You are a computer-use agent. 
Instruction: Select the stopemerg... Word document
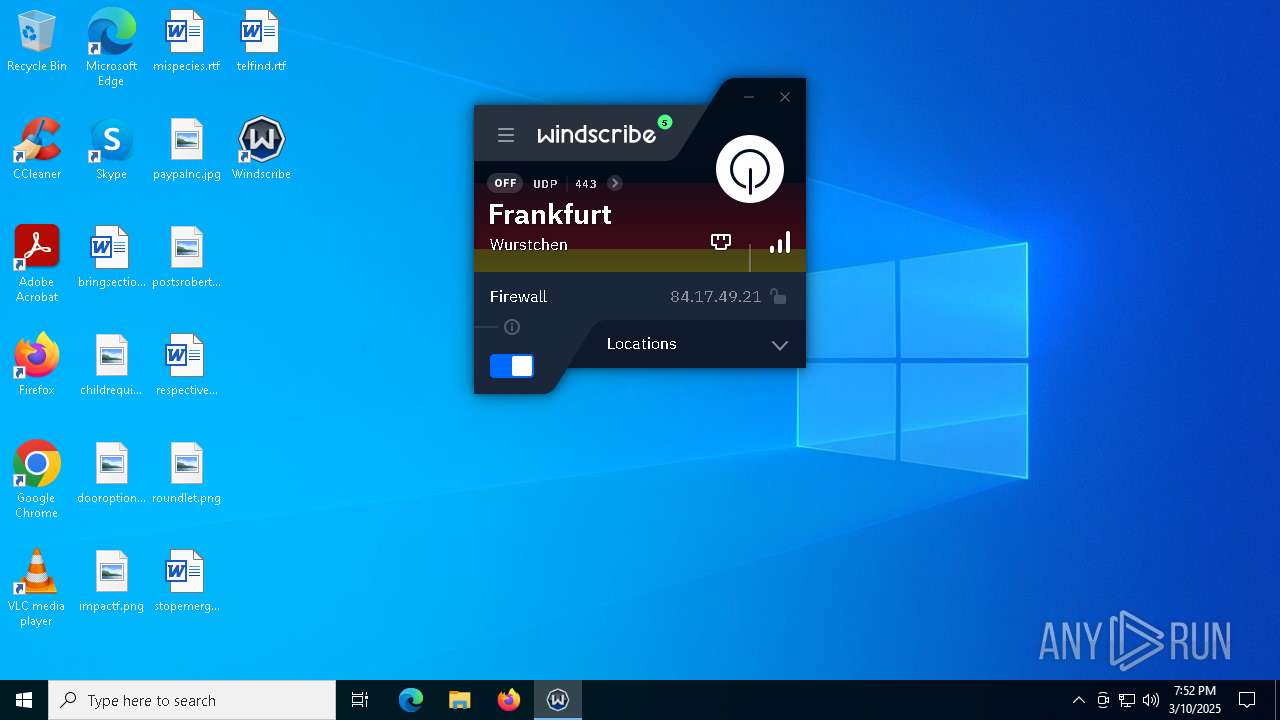click(187, 582)
